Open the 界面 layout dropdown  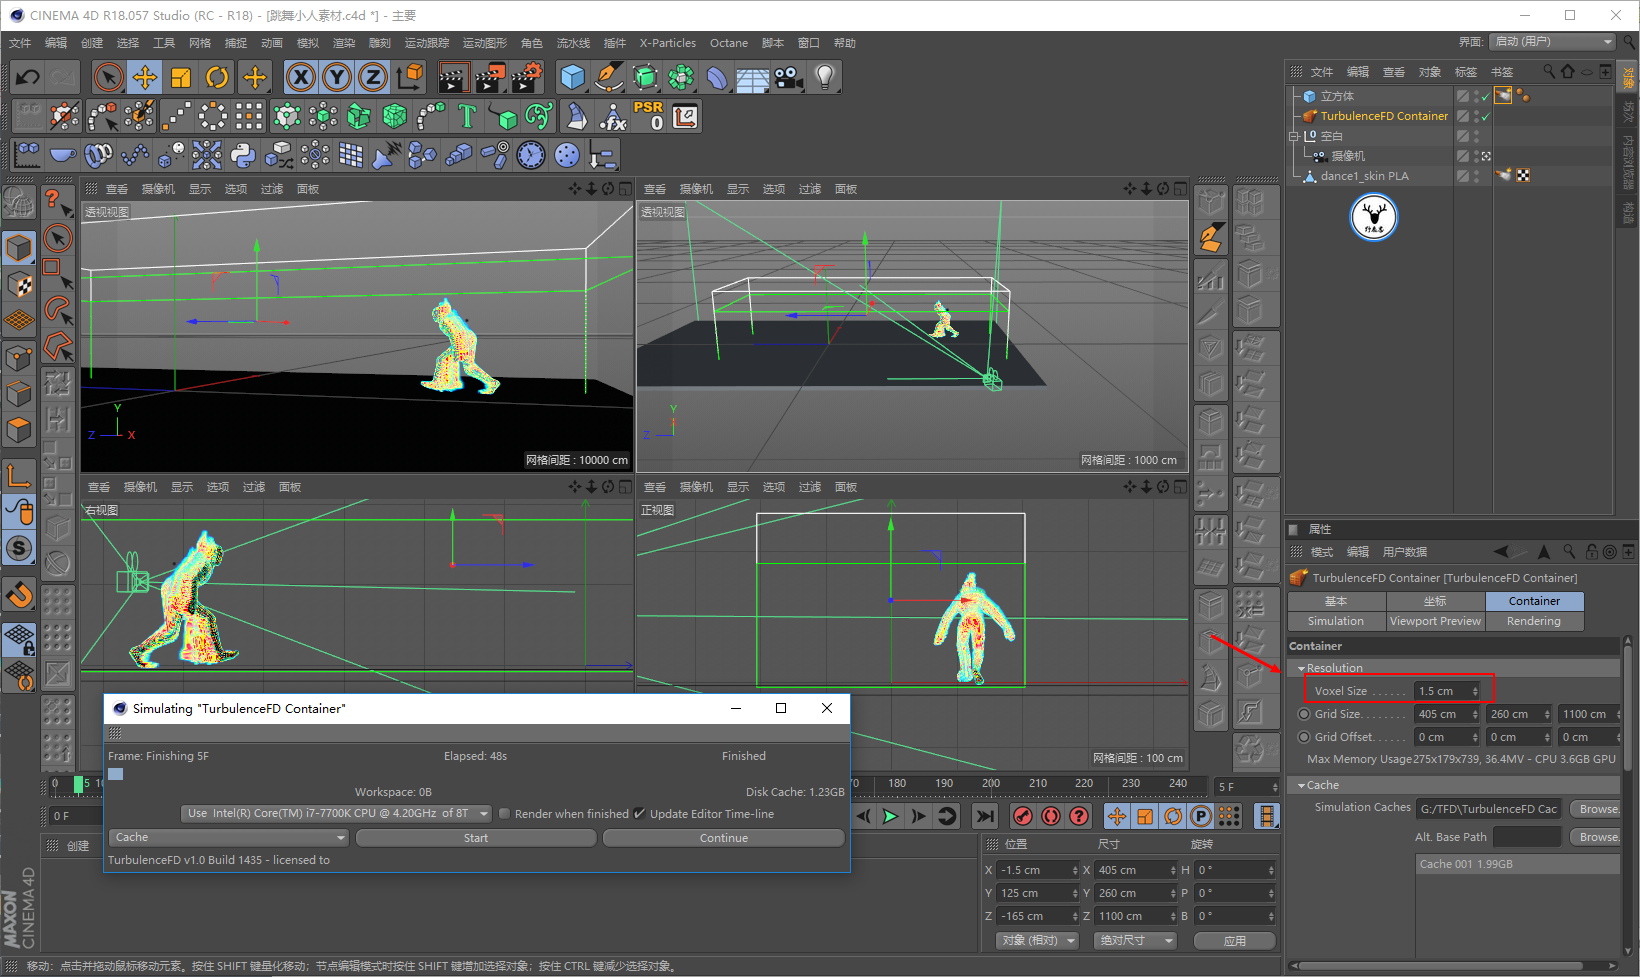(1552, 42)
